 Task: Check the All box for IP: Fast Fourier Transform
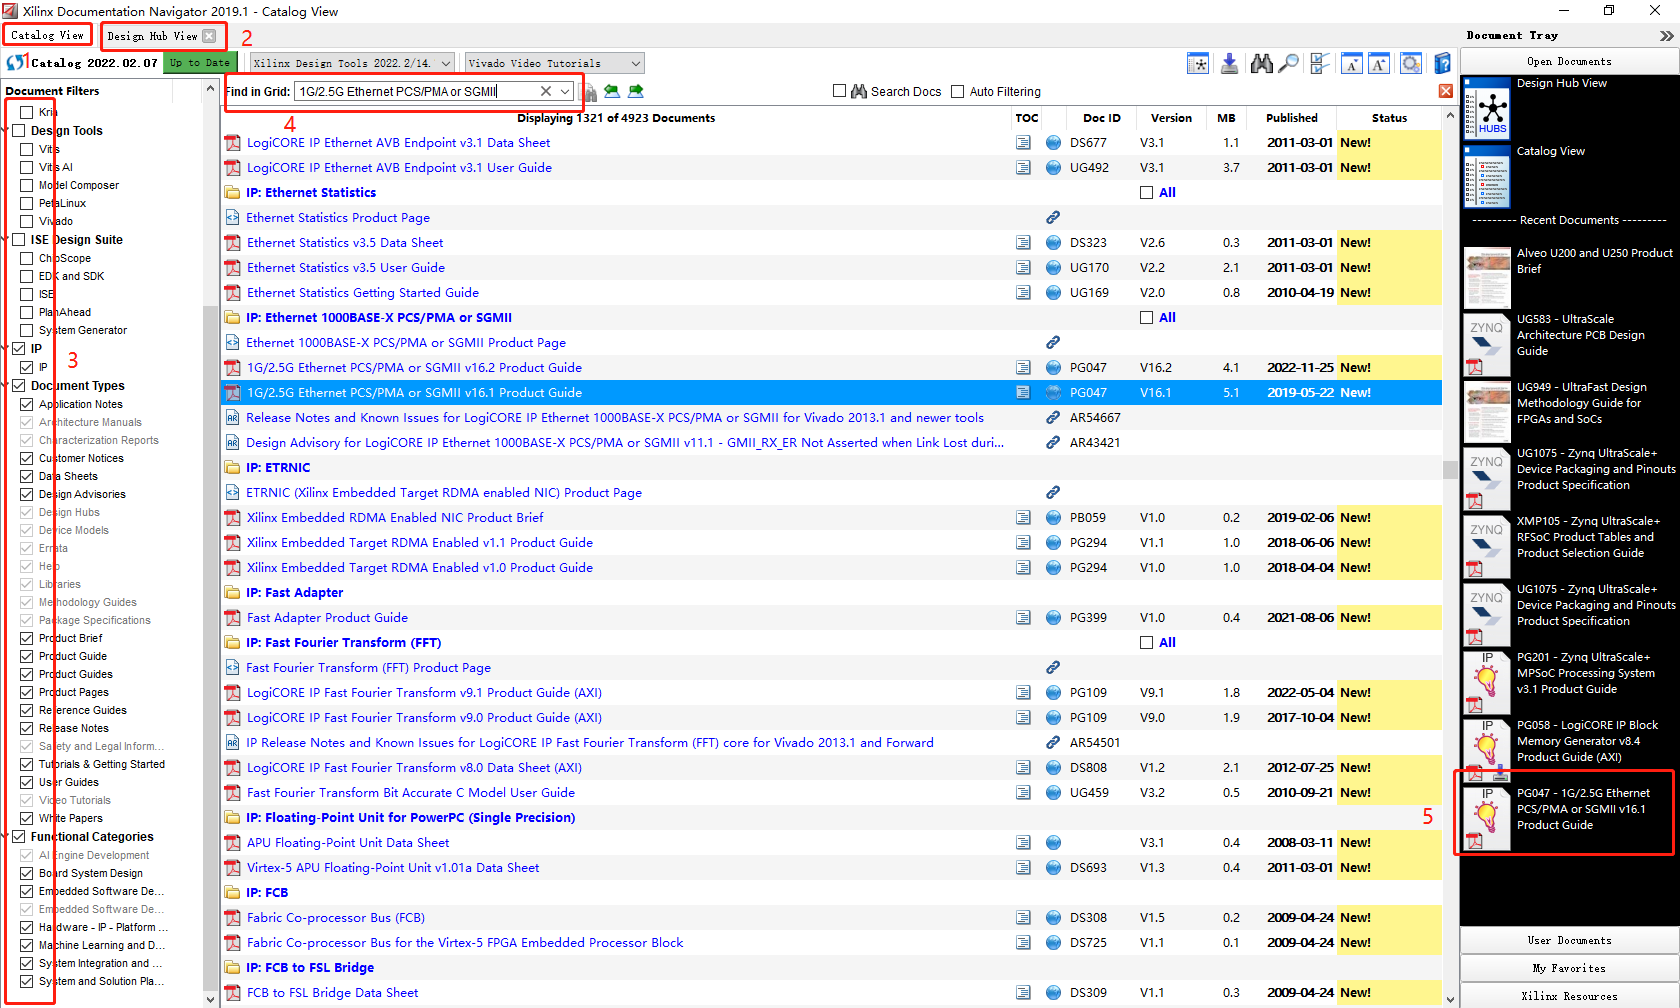[1147, 643]
